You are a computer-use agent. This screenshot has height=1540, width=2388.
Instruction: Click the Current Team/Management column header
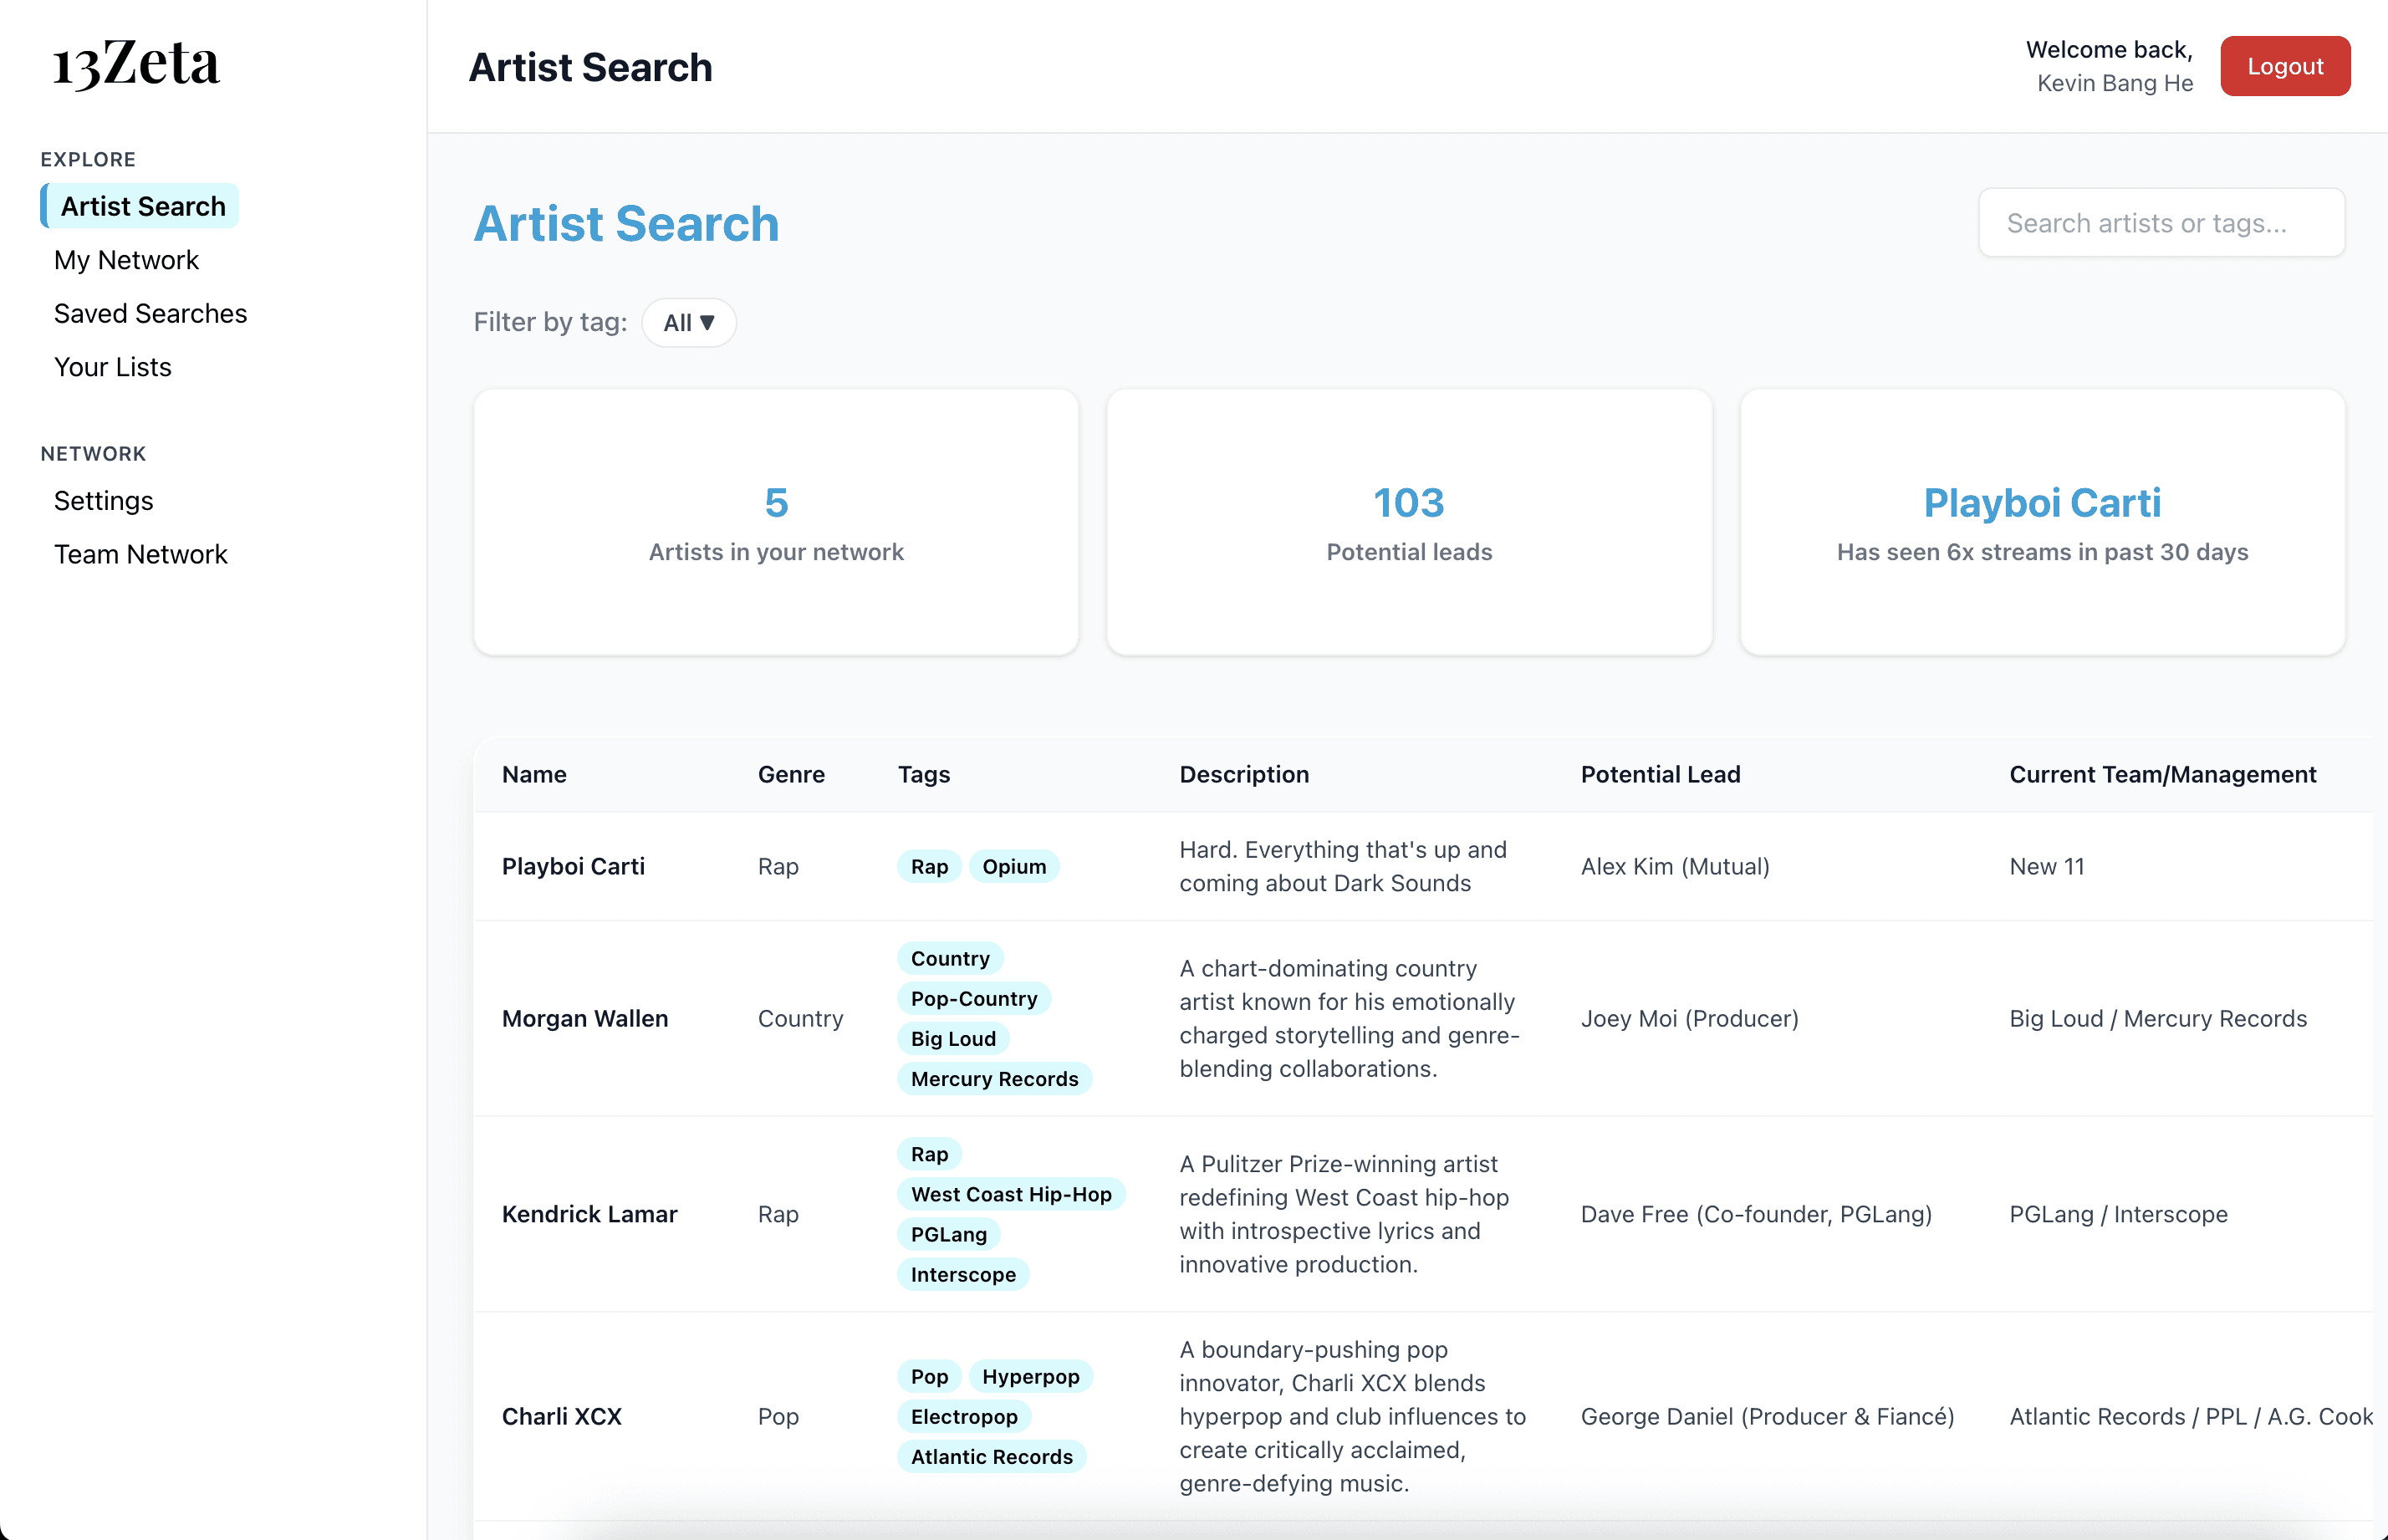[2163, 774]
